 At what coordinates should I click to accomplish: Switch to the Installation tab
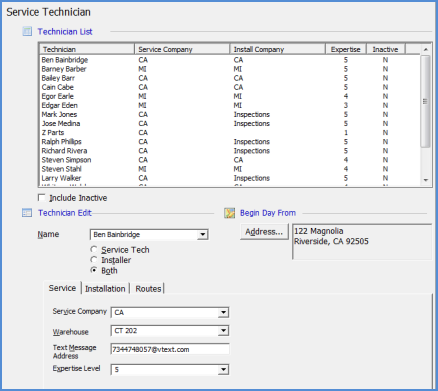[105, 289]
